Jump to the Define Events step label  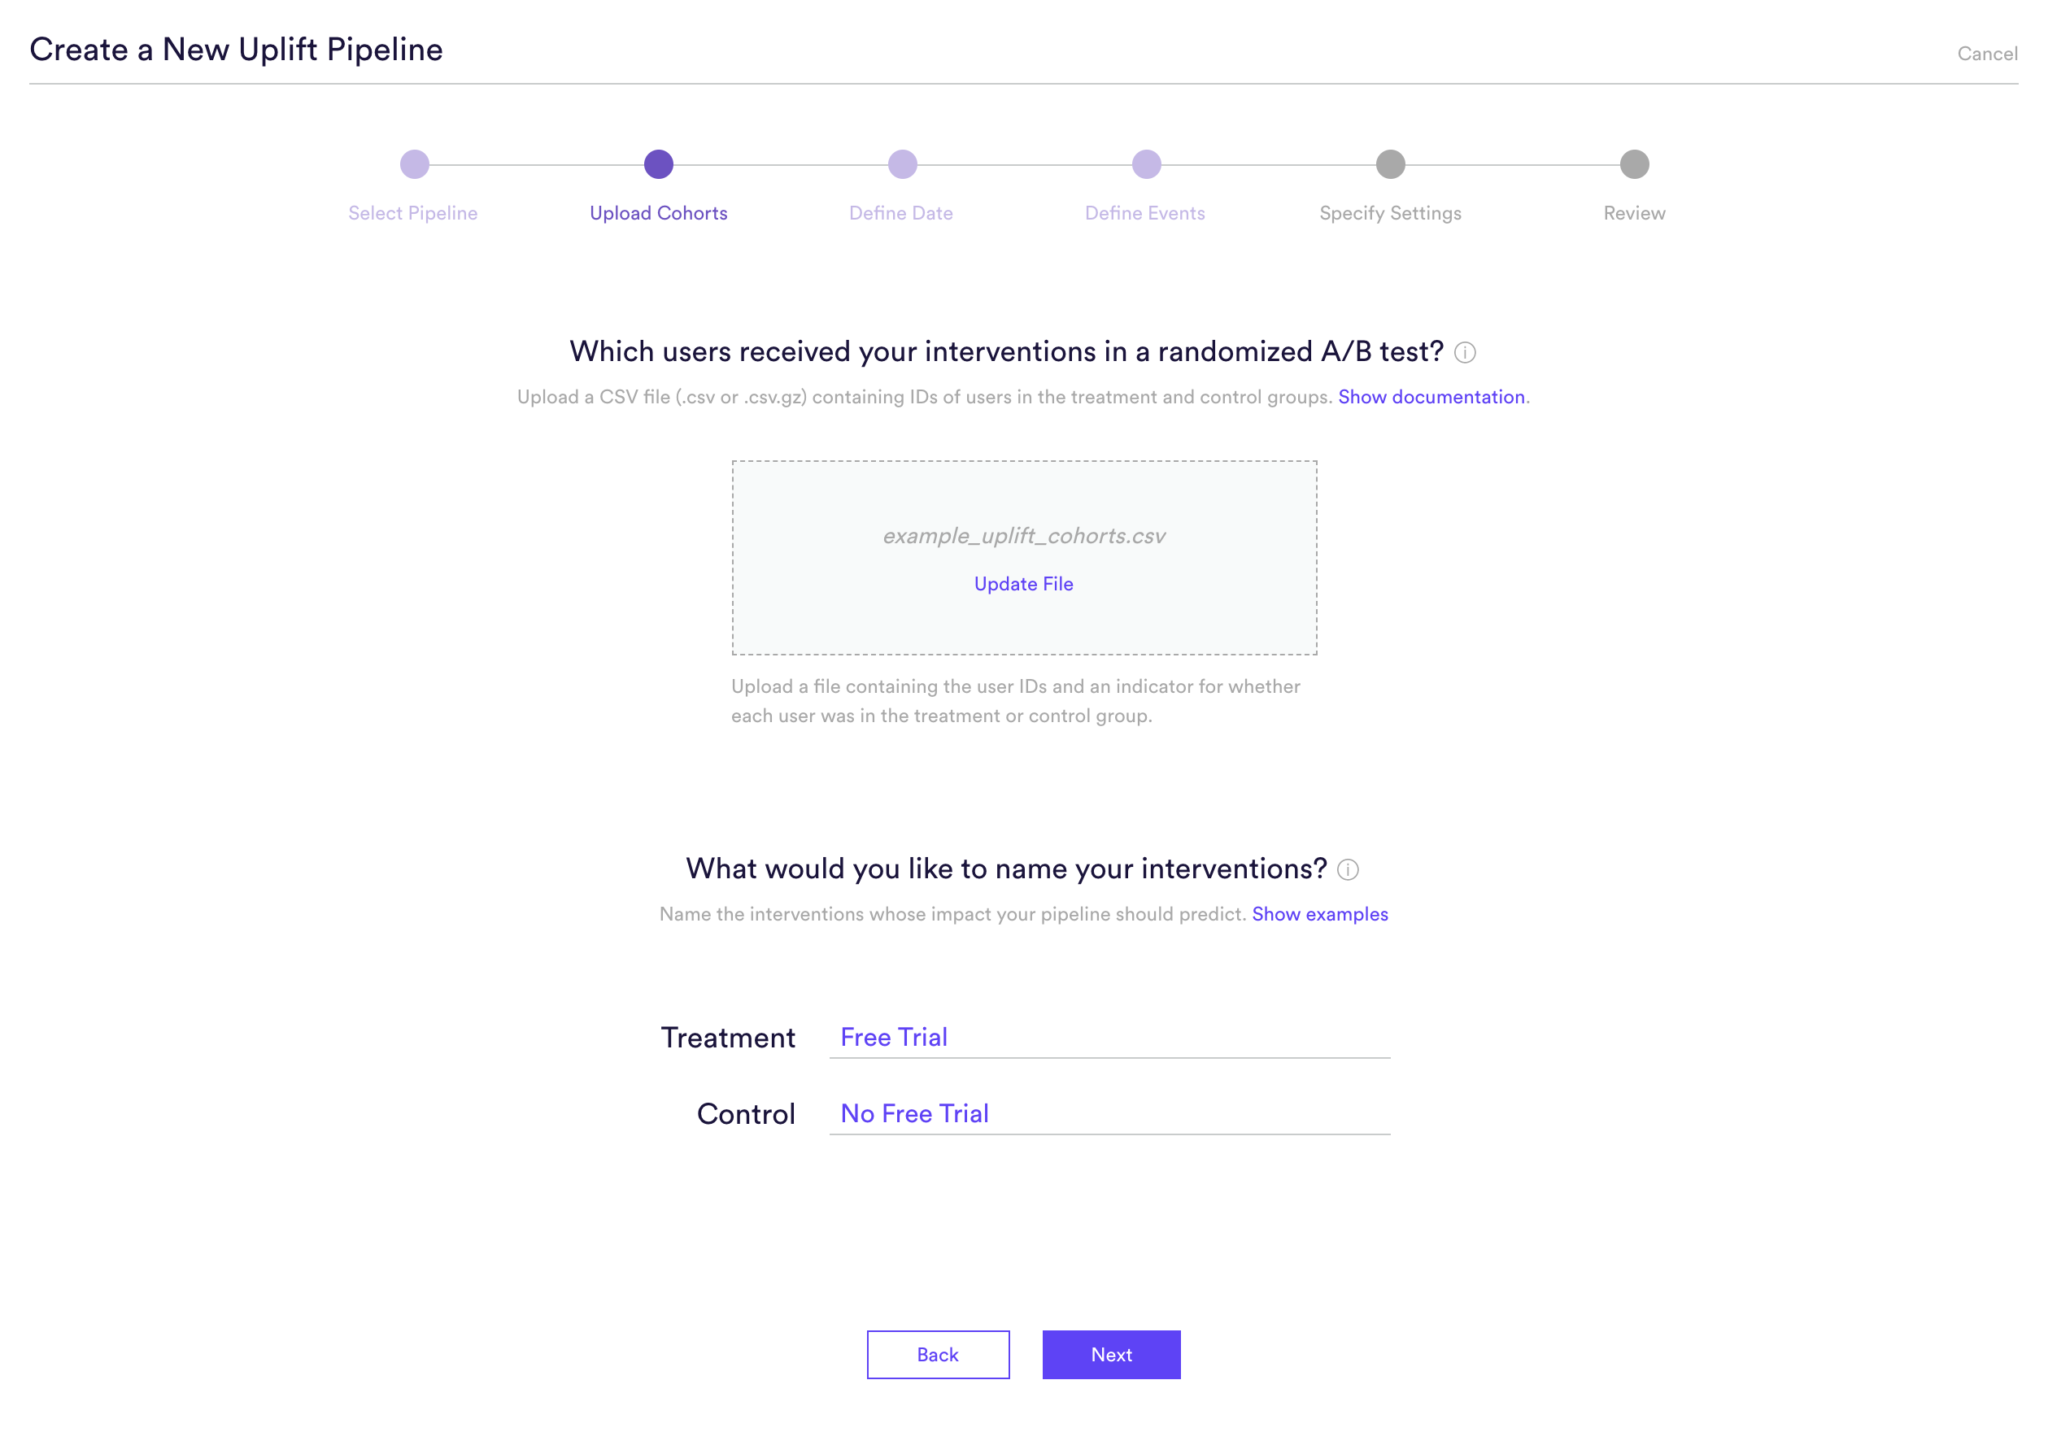point(1145,213)
